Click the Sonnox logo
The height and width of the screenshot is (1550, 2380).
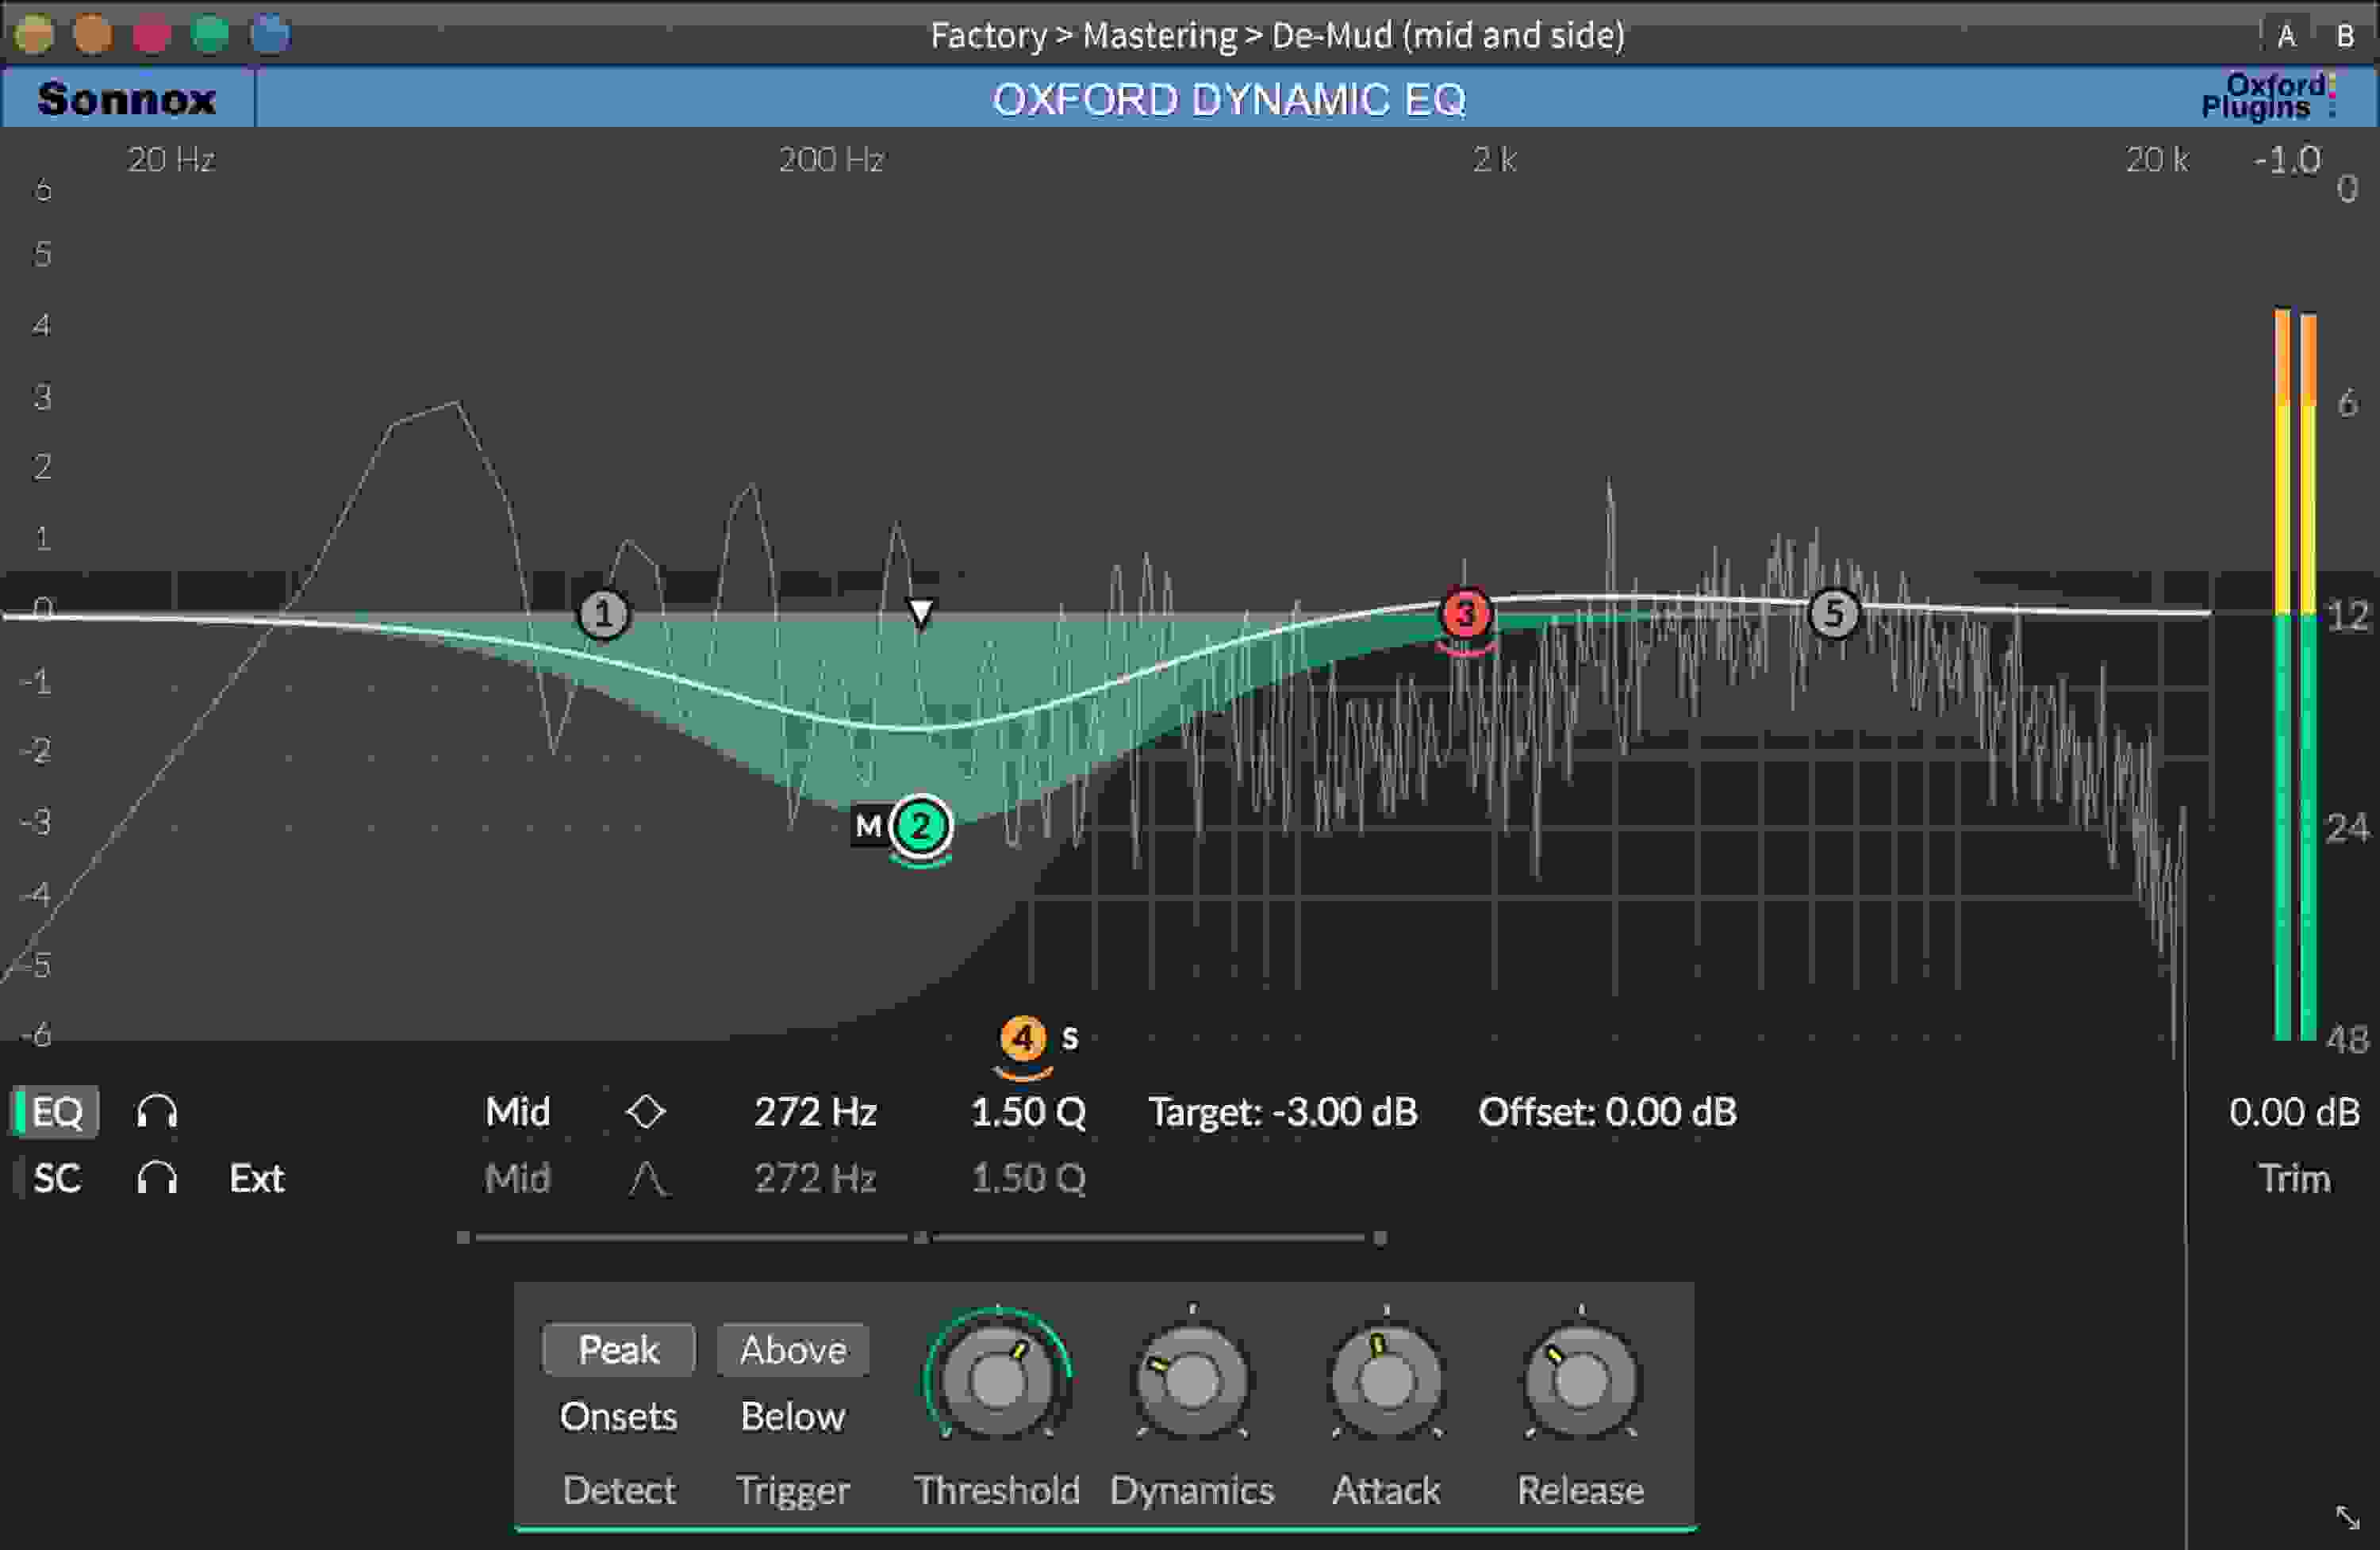(x=125, y=99)
